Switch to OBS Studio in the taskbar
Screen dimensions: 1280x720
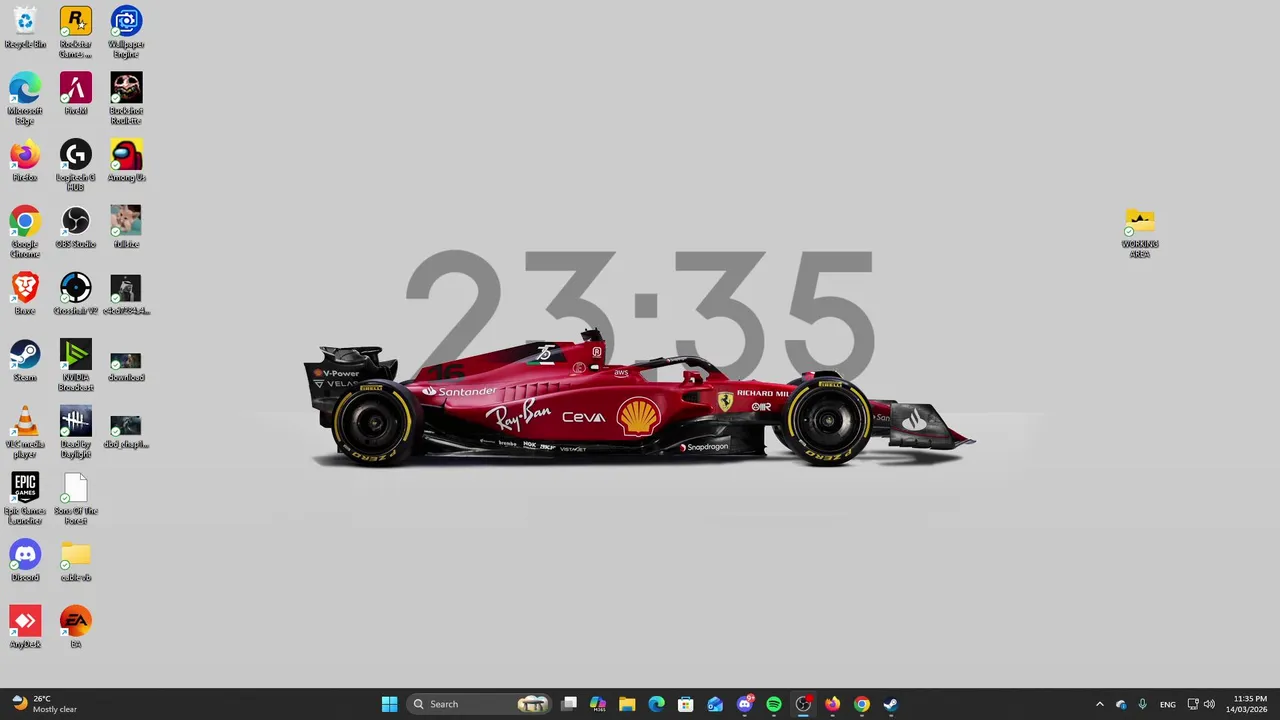(x=803, y=704)
